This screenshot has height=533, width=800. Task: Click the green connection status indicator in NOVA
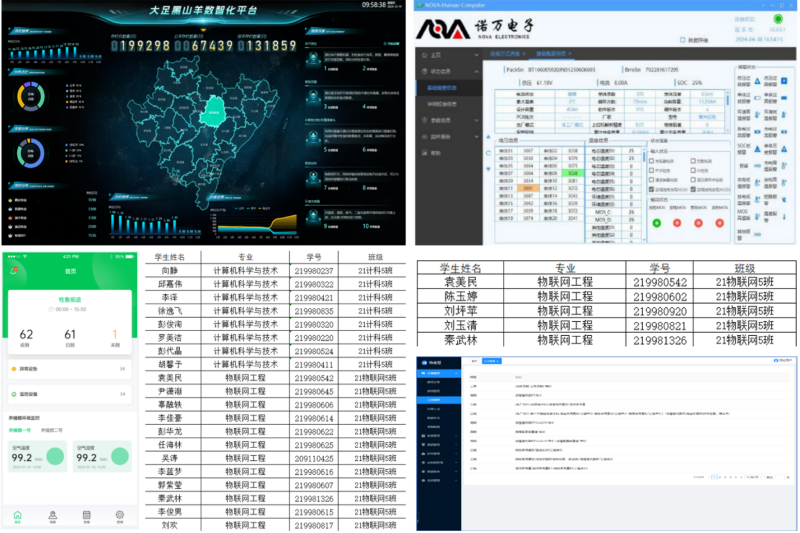pyautogui.click(x=777, y=18)
